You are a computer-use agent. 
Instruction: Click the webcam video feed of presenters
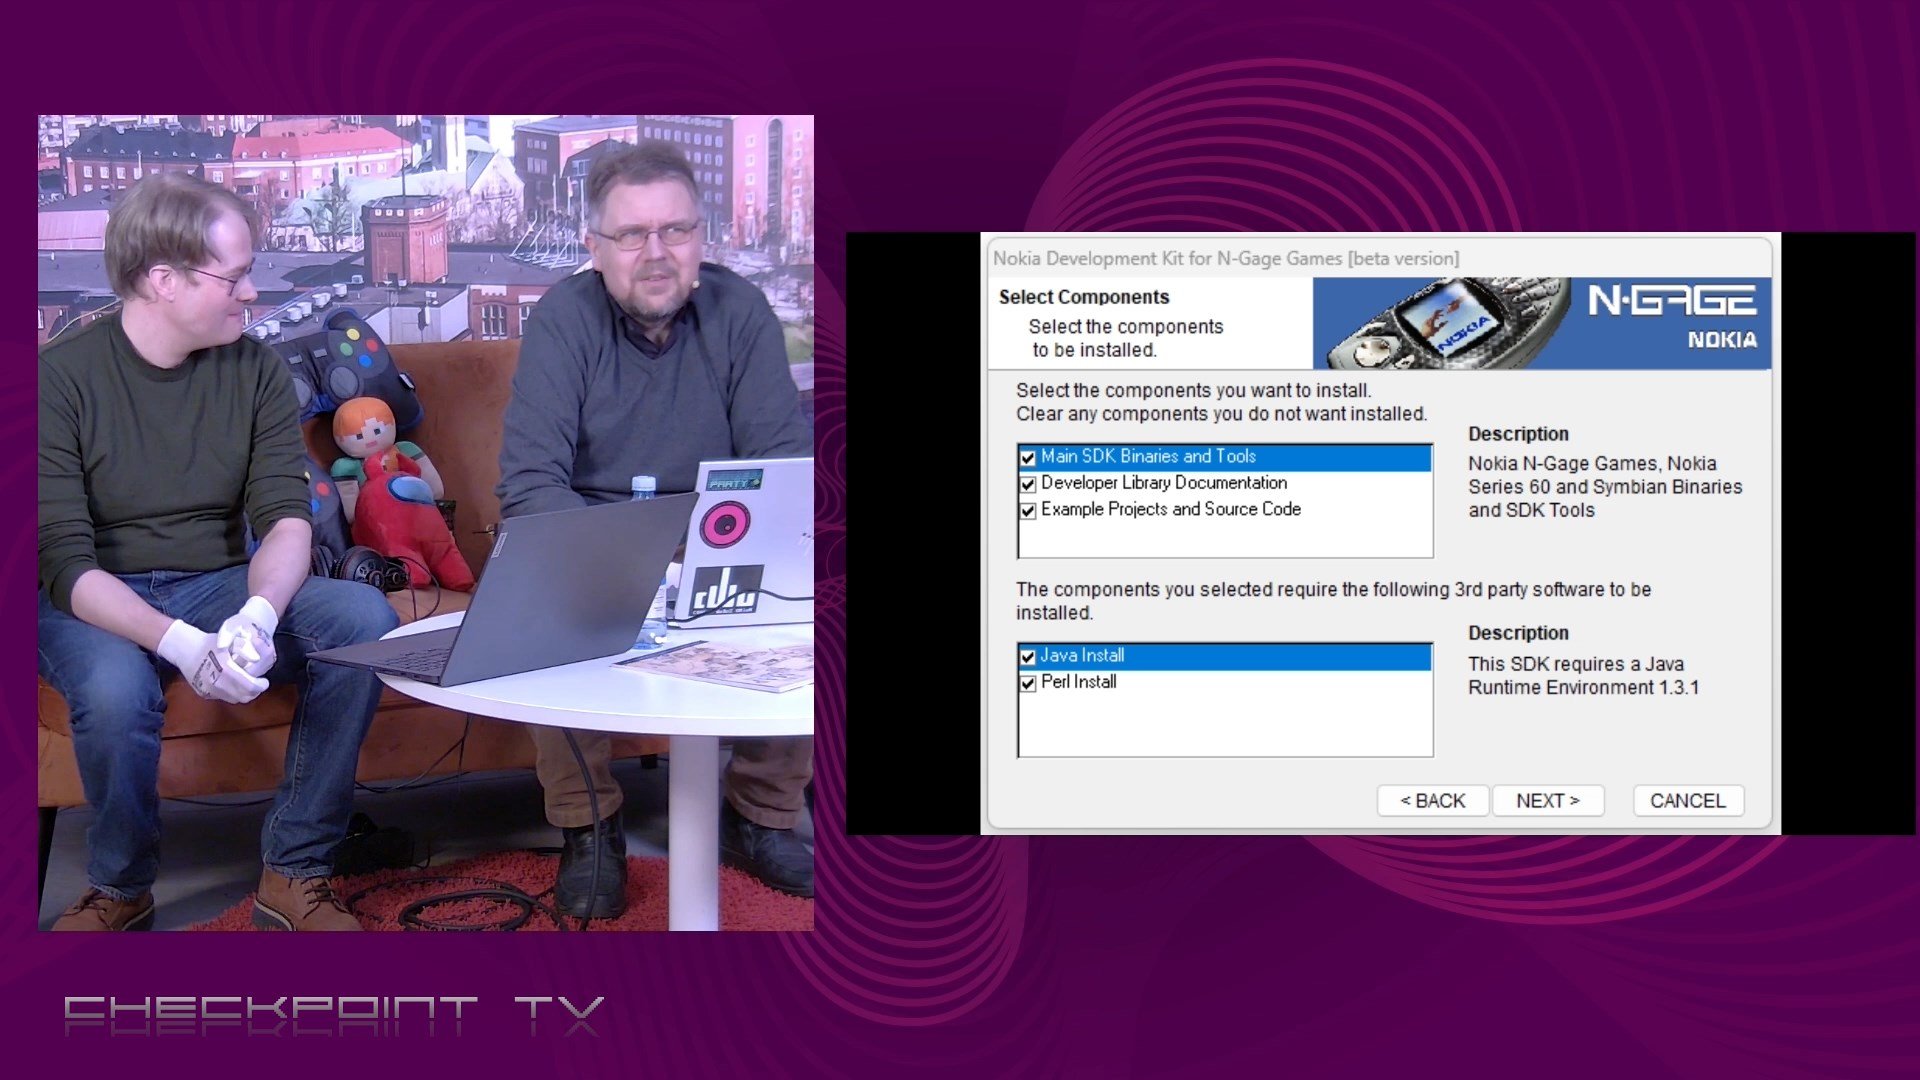coord(426,523)
